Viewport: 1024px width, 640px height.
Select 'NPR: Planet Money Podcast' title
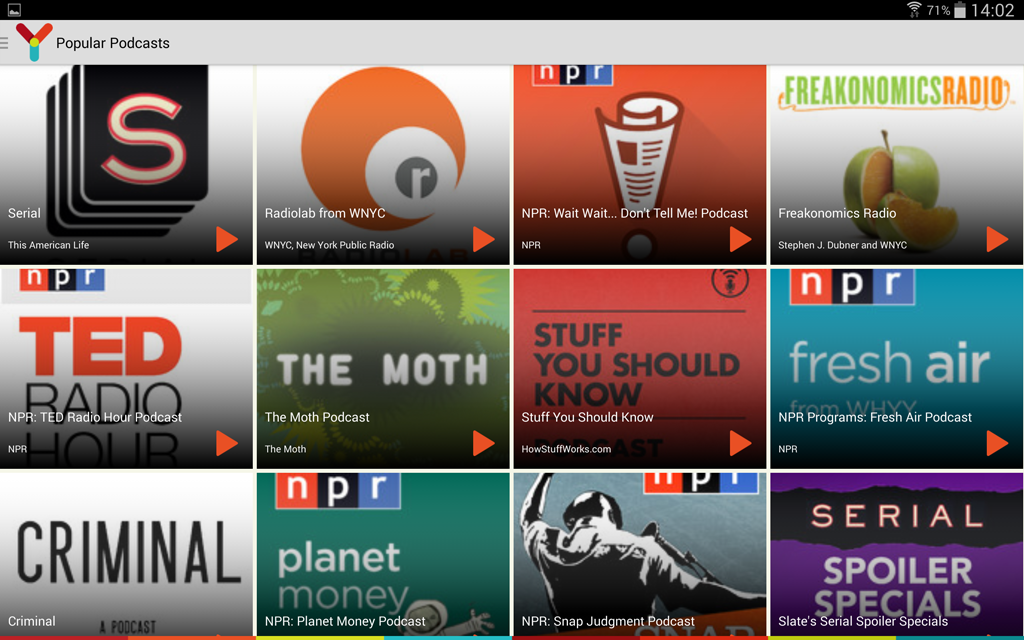click(x=345, y=621)
